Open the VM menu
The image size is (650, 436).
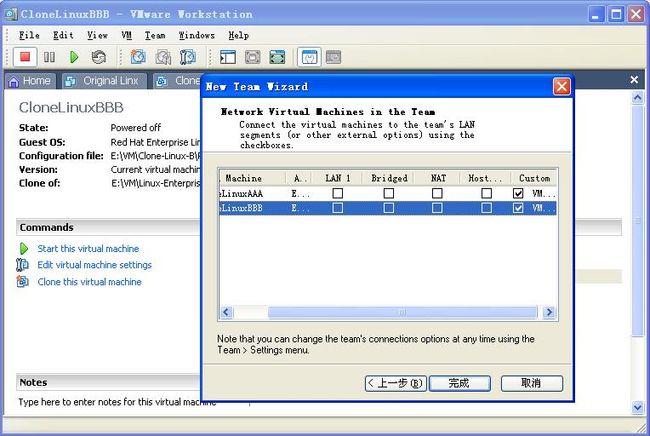coord(126,35)
